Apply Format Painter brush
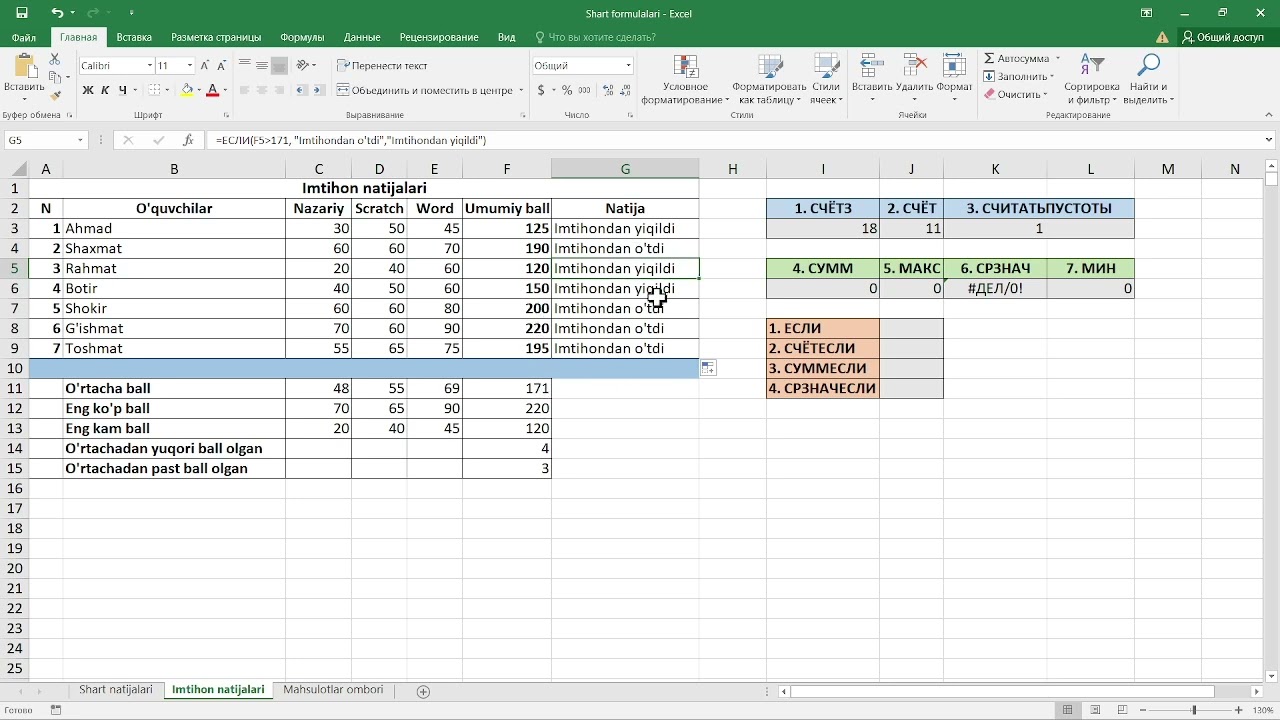This screenshot has height=720, width=1280. pyautogui.click(x=56, y=96)
